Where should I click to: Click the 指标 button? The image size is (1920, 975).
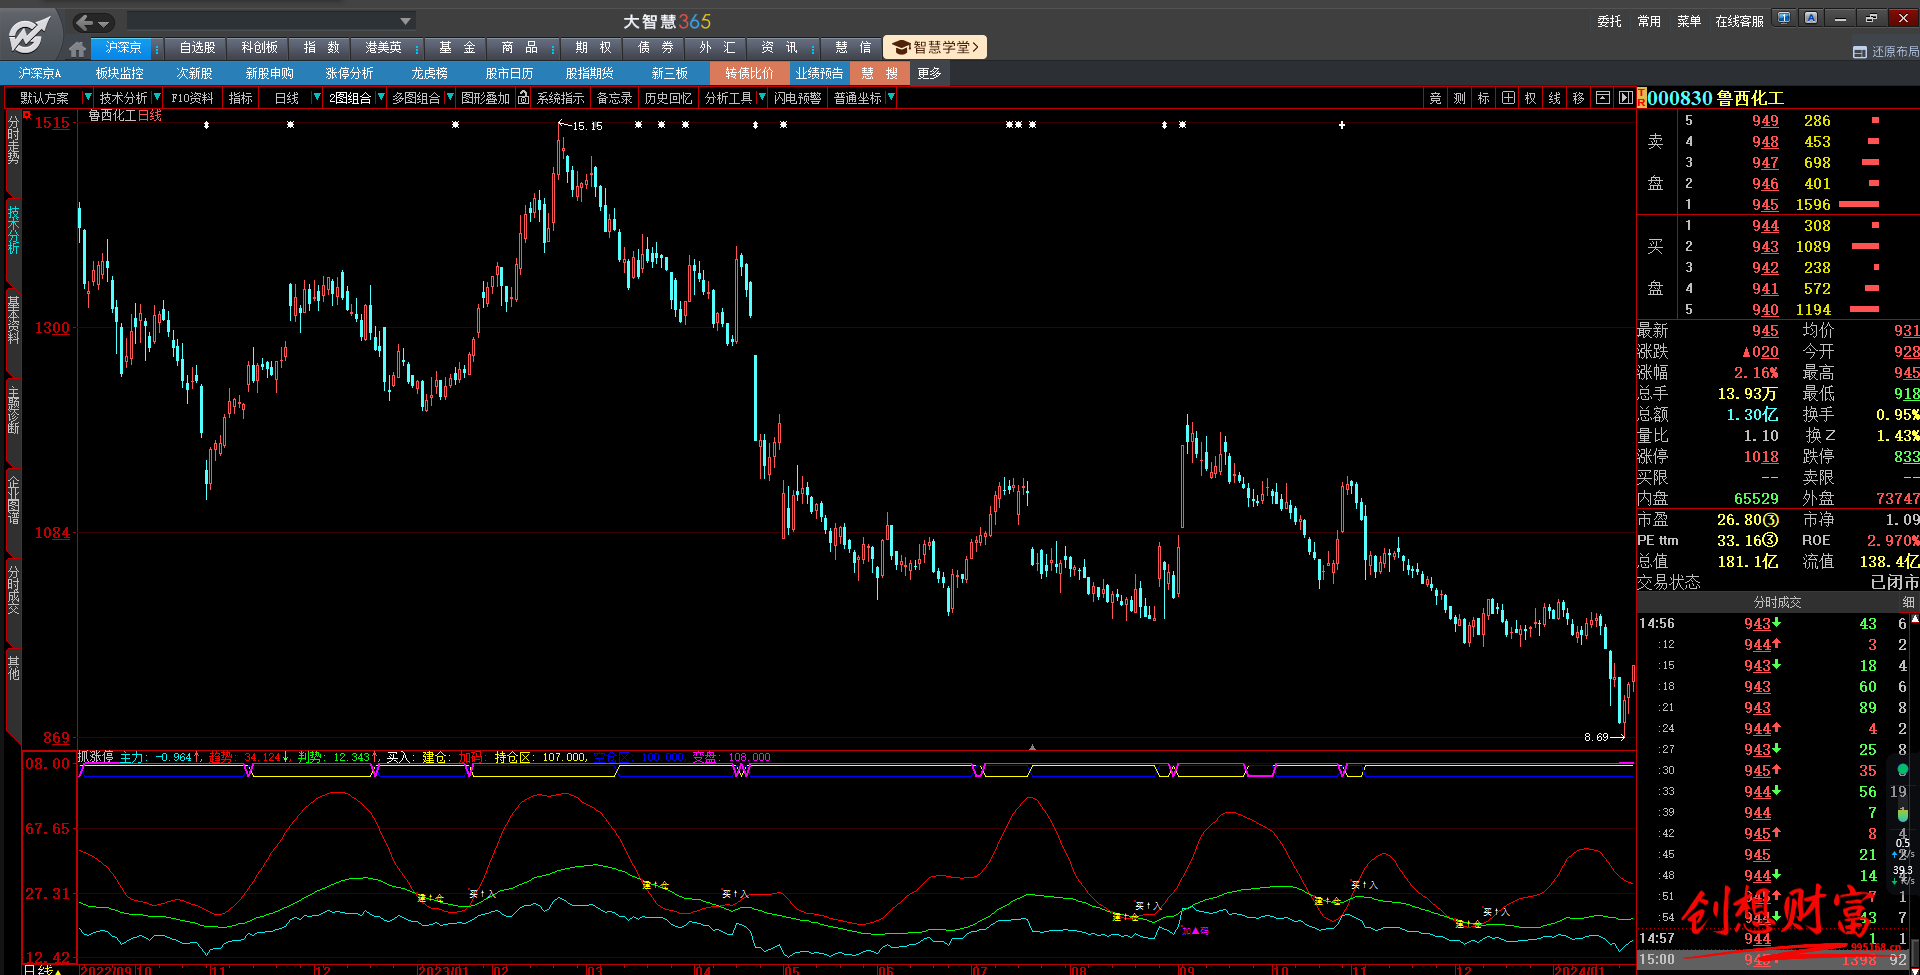[x=241, y=98]
